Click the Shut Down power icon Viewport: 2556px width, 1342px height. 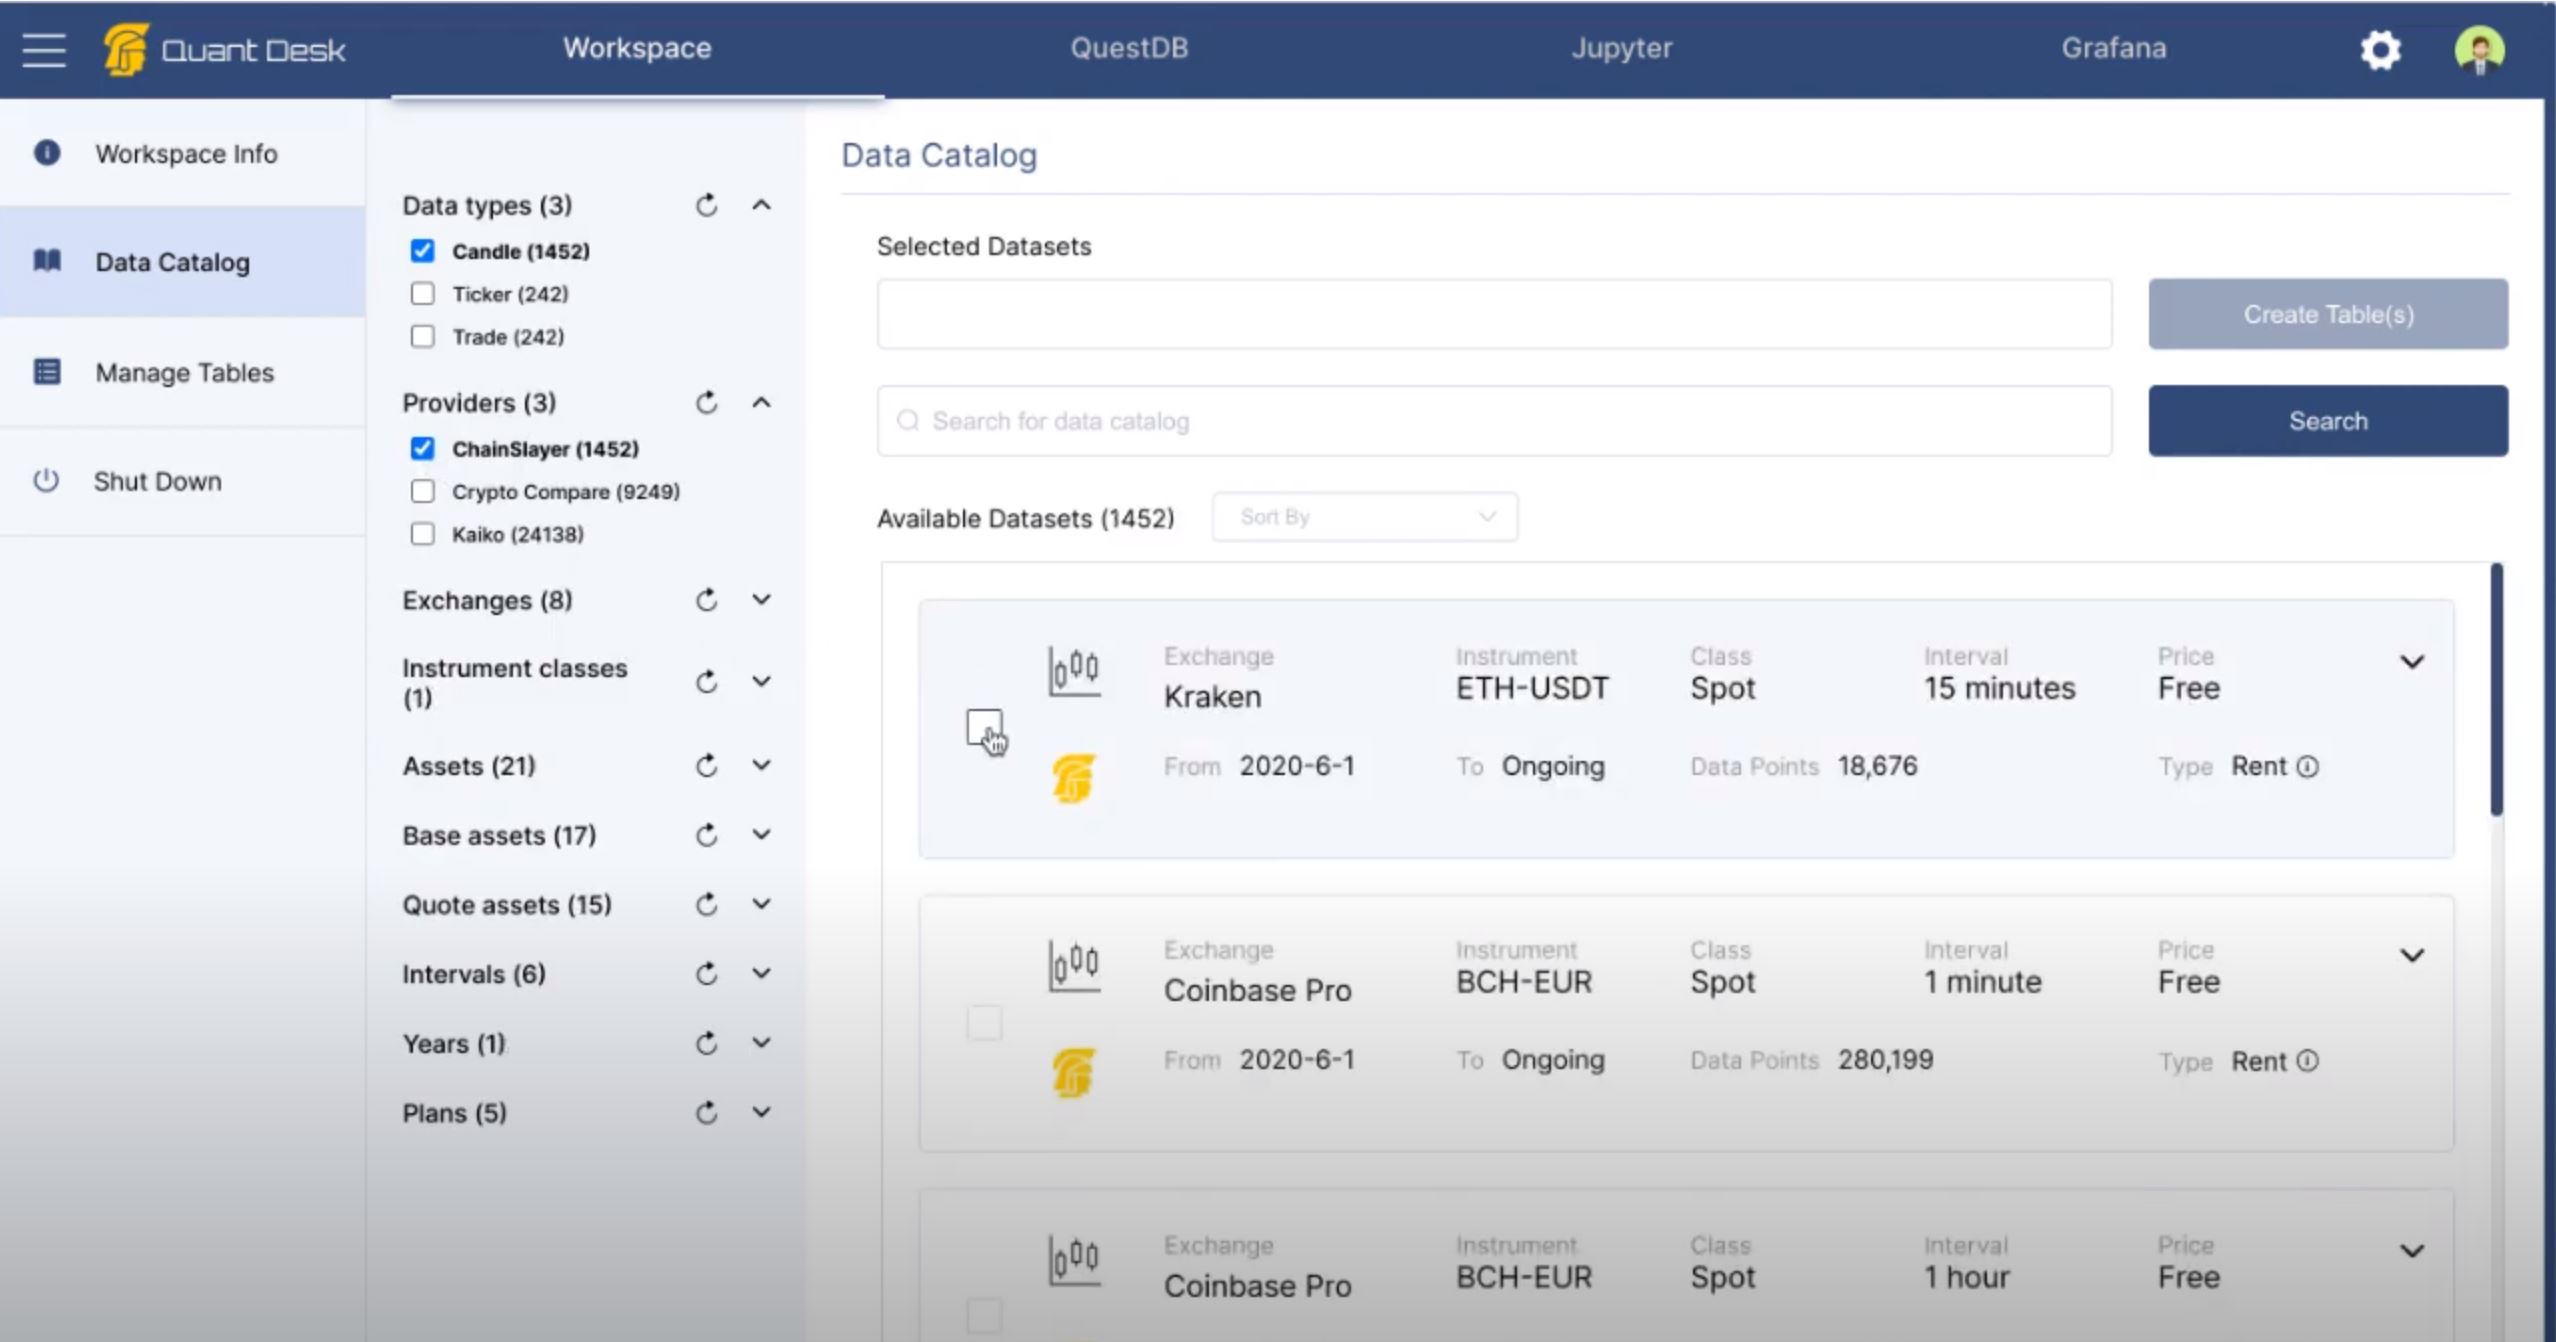pos(44,482)
